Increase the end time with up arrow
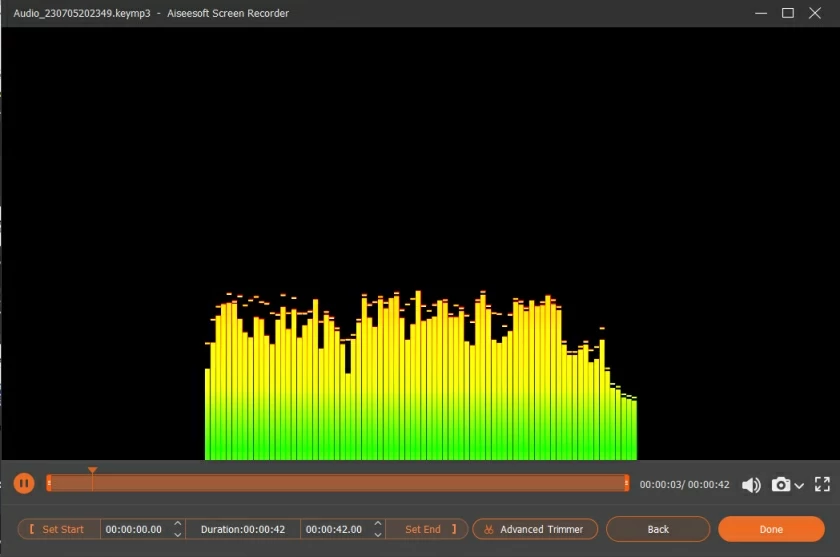This screenshot has width=840, height=557. pyautogui.click(x=378, y=523)
